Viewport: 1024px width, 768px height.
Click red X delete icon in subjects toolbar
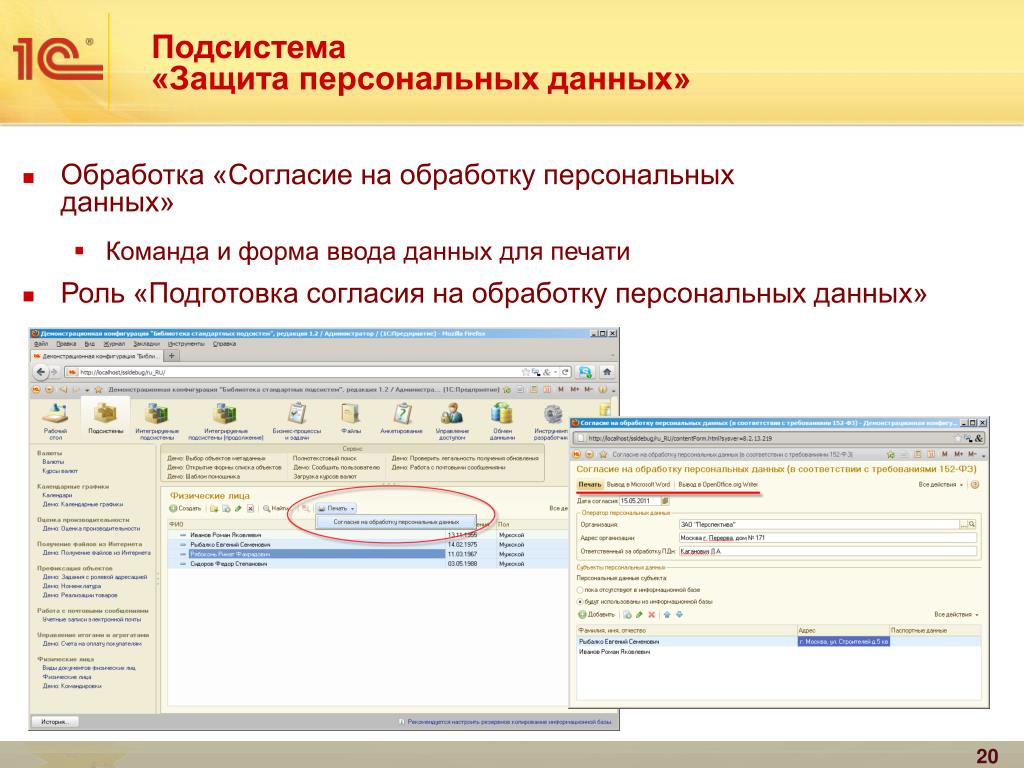651,615
